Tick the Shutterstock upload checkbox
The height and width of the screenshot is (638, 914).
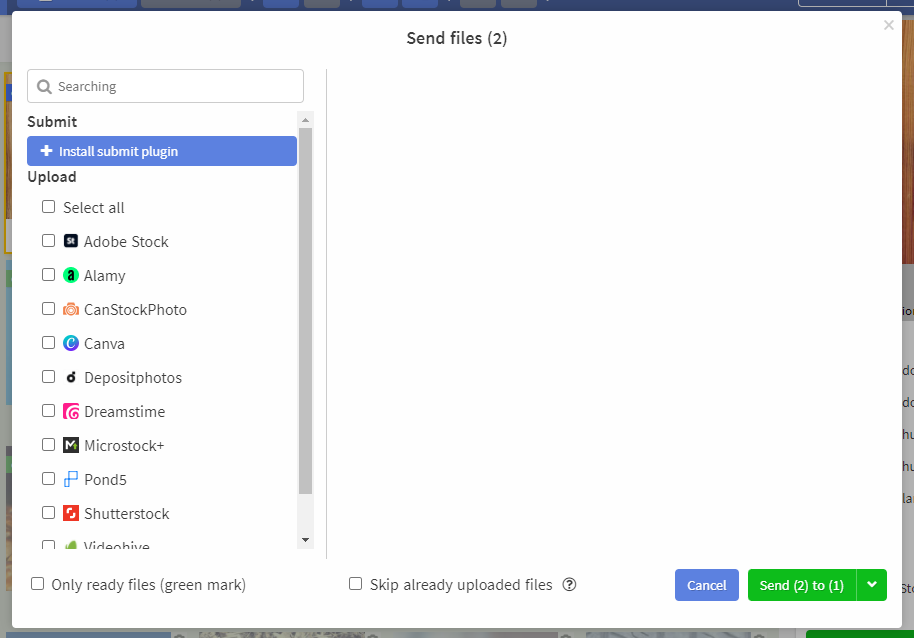pyautogui.click(x=48, y=513)
